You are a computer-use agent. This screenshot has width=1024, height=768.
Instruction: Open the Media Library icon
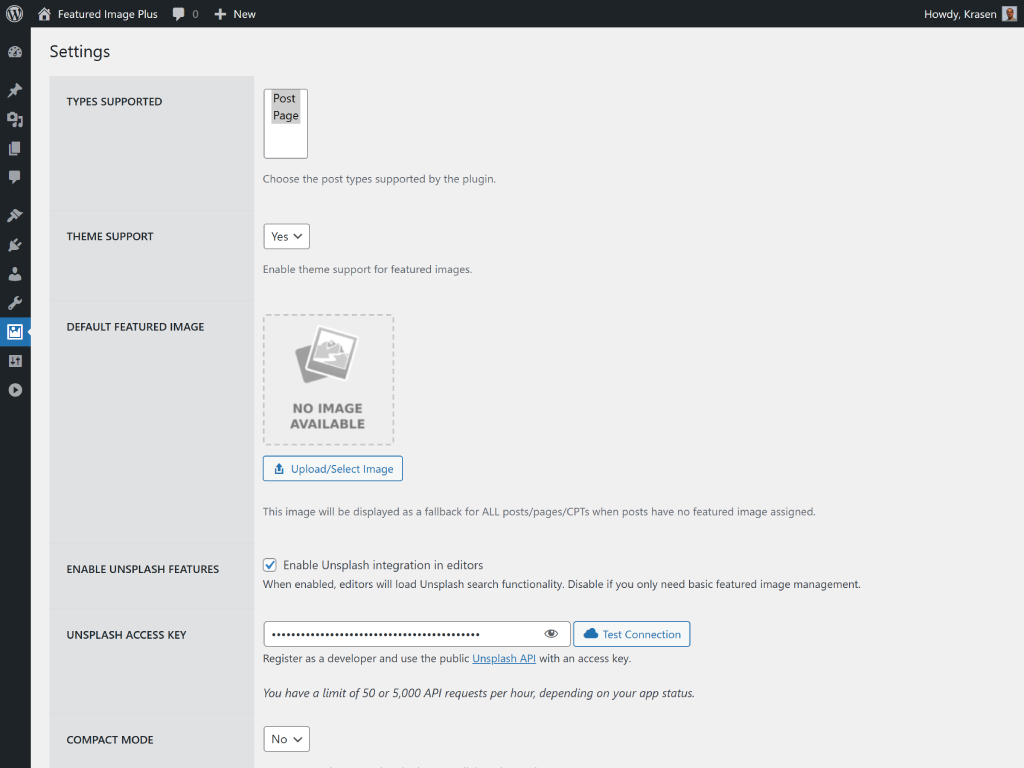coord(15,119)
